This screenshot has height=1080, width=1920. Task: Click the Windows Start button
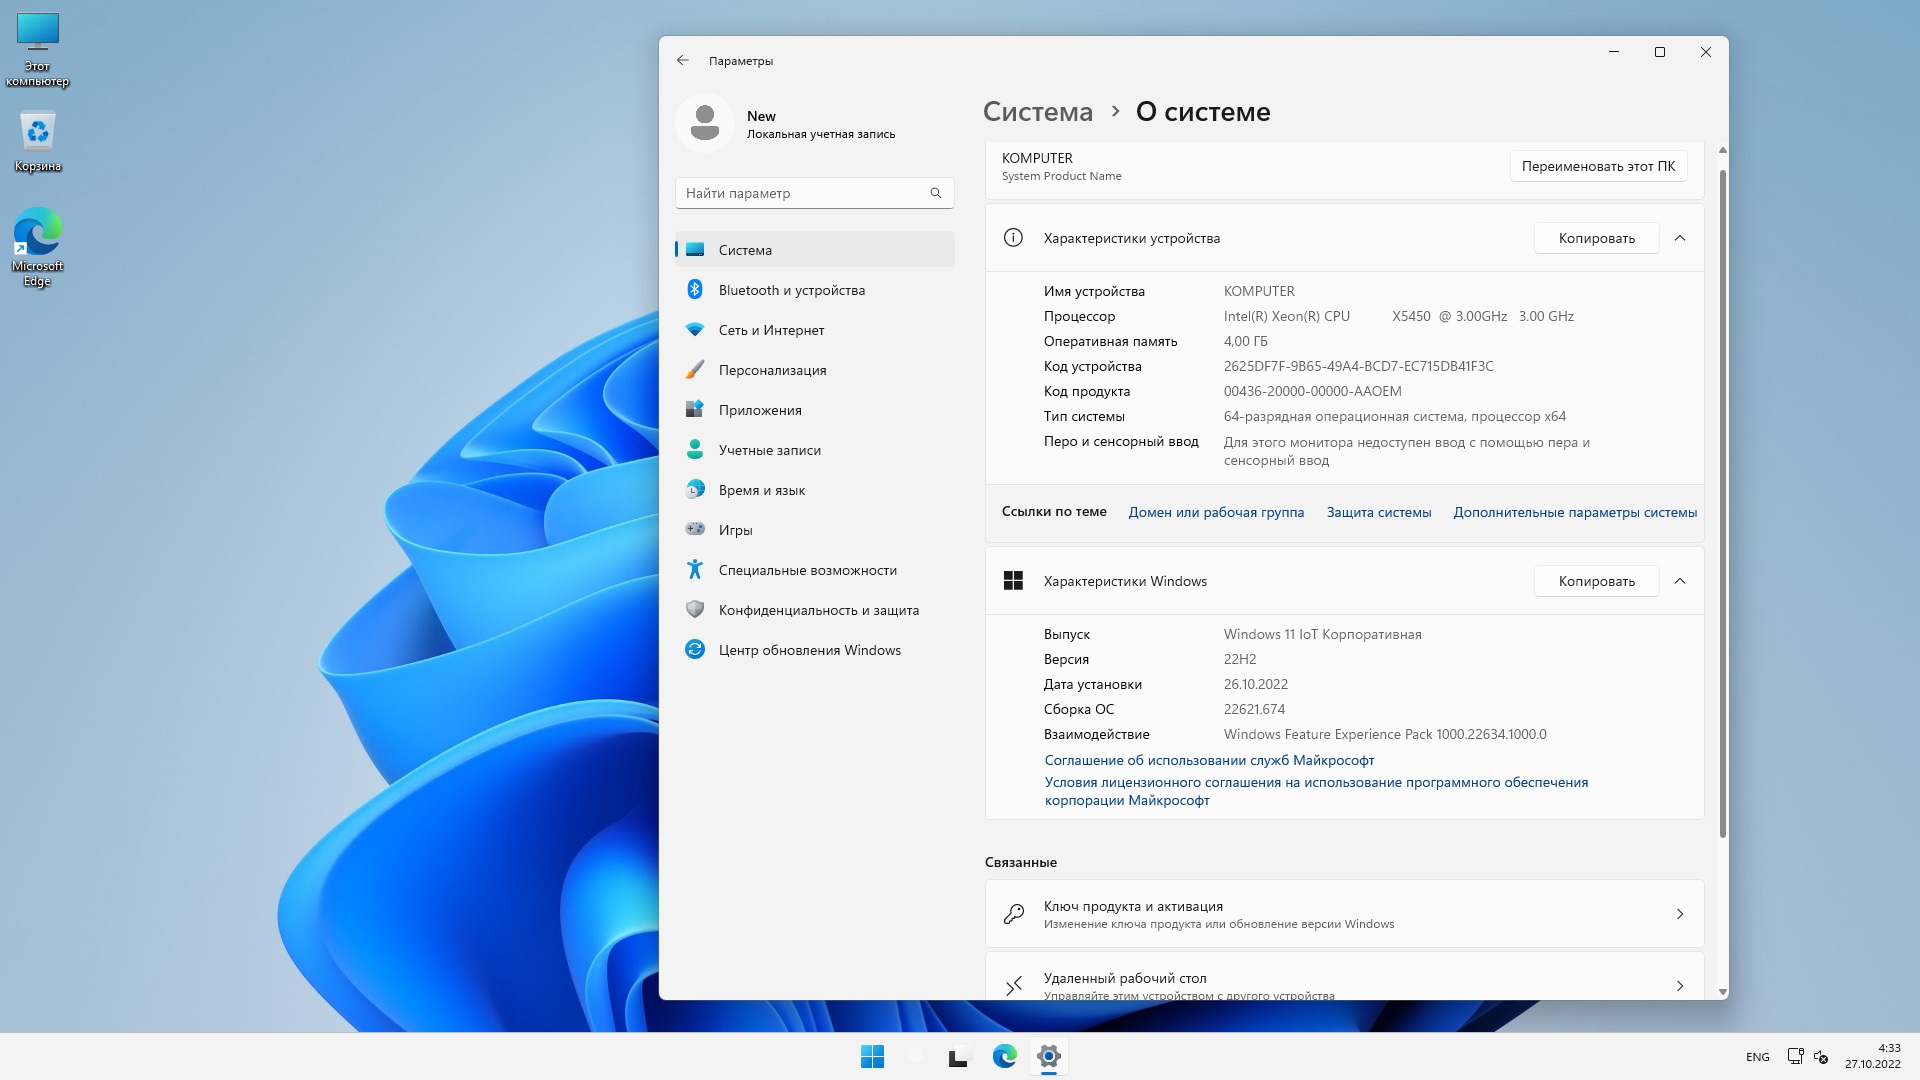coord(872,1056)
